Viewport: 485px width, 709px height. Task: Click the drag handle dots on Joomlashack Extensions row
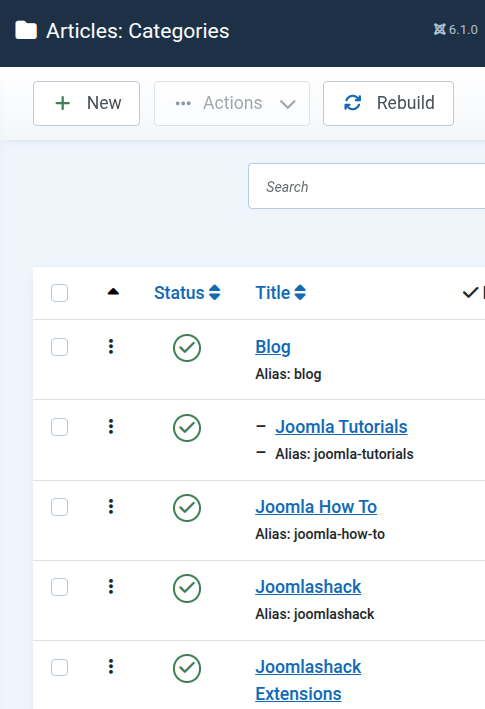tap(111, 666)
